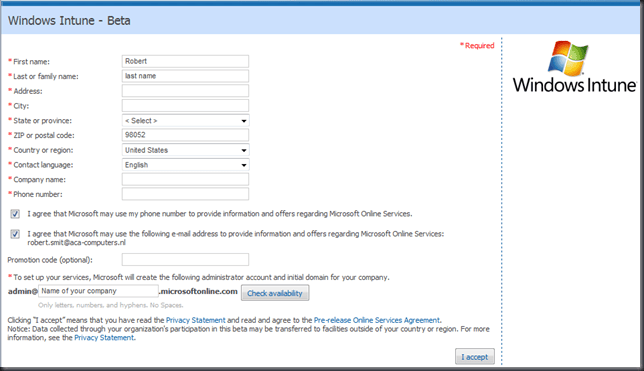Click the Check availability button
644x371 pixels.
[x=275, y=293]
